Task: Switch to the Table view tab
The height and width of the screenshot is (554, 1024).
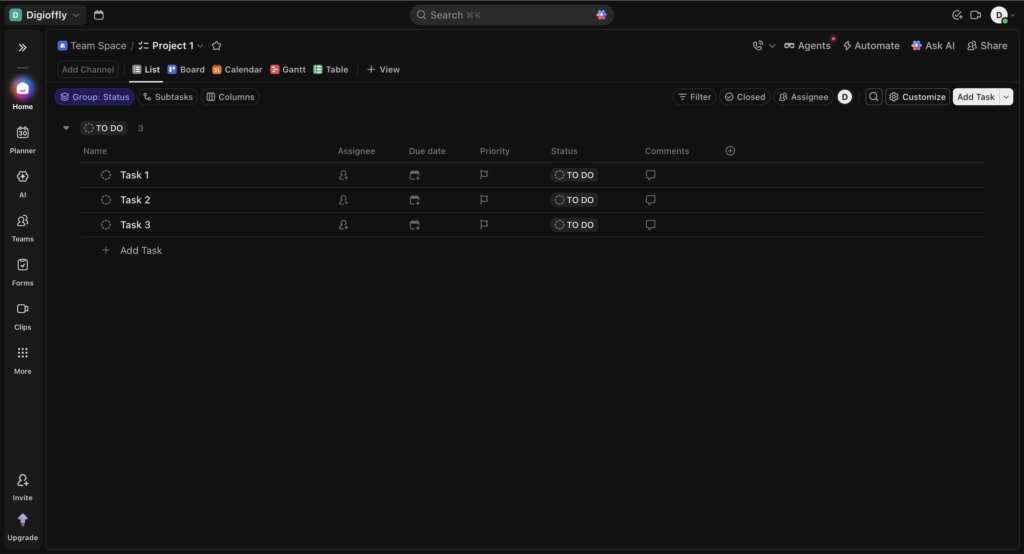Action: pyautogui.click(x=330, y=69)
